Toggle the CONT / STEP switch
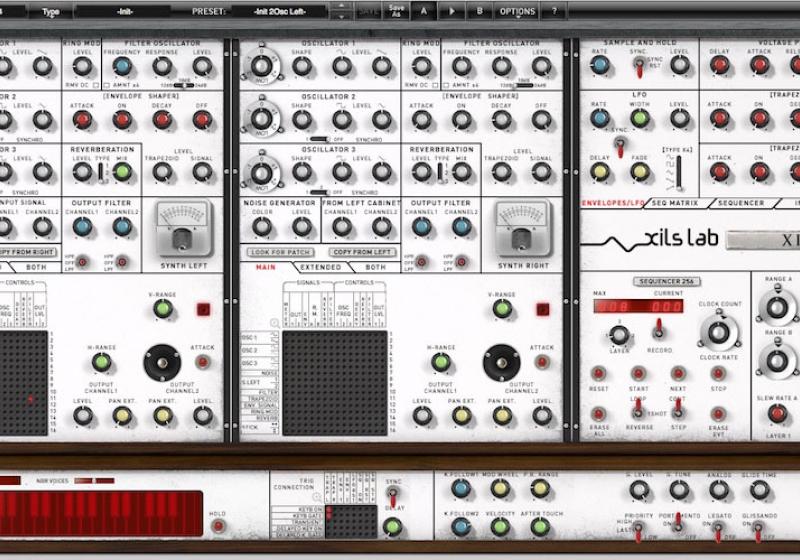The image size is (800, 560). tap(678, 409)
